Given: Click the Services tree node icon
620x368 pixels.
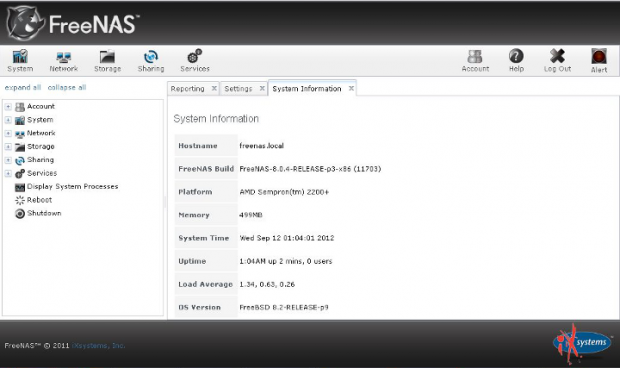Looking at the screenshot, I should pos(20,174).
